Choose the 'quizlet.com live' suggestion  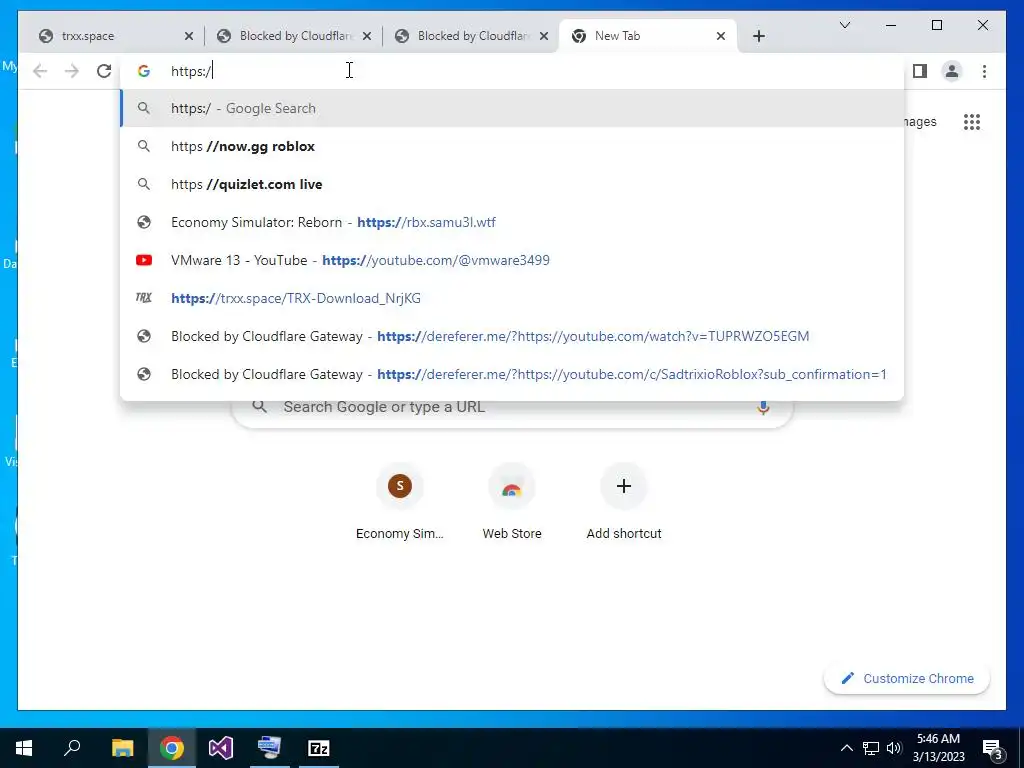[x=512, y=184]
